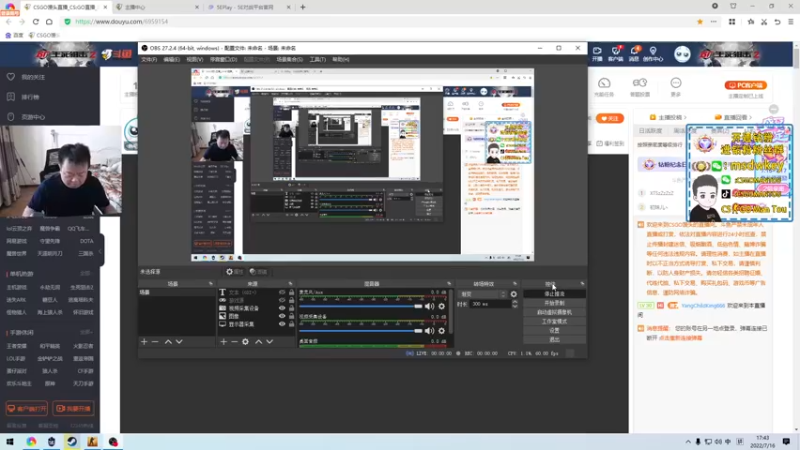Click the 启动虚拟摄像机 virtual camera button in OBS
Viewport: 800px width, 450px height.
(x=555, y=312)
